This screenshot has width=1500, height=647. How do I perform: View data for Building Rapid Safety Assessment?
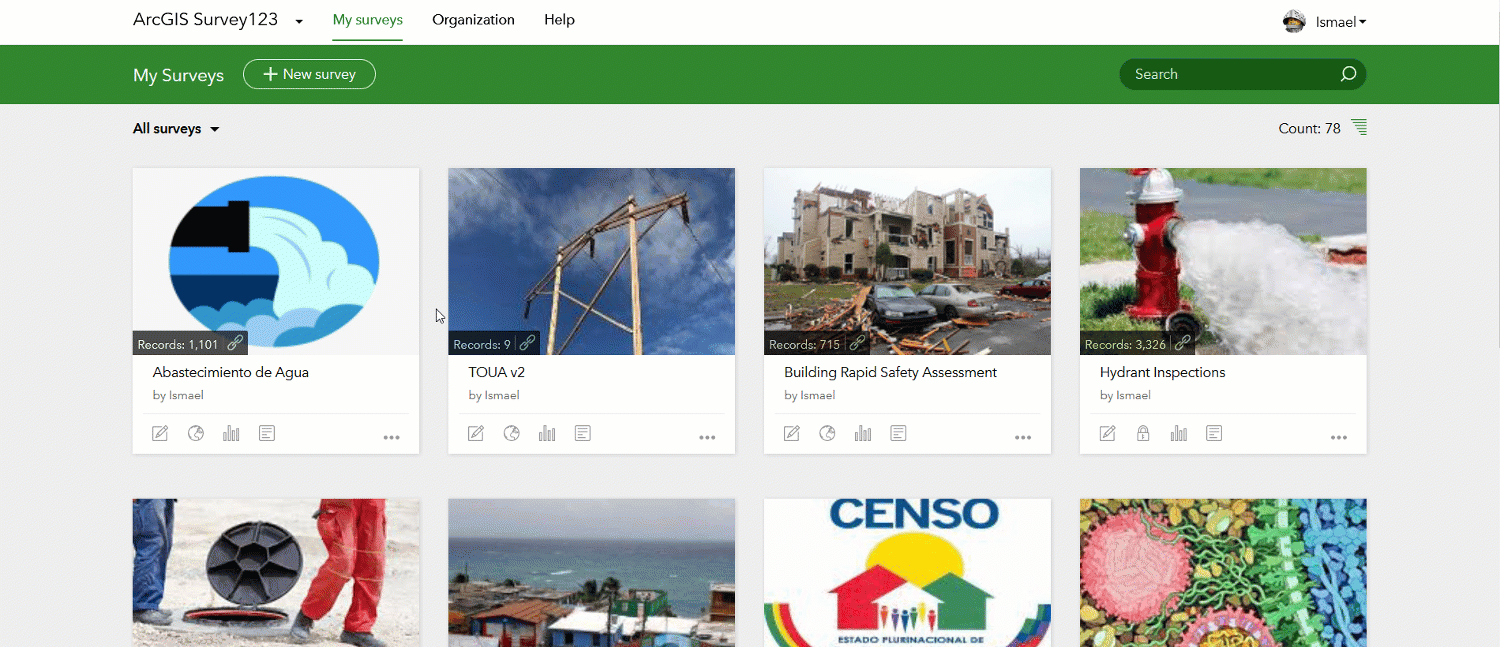point(899,433)
